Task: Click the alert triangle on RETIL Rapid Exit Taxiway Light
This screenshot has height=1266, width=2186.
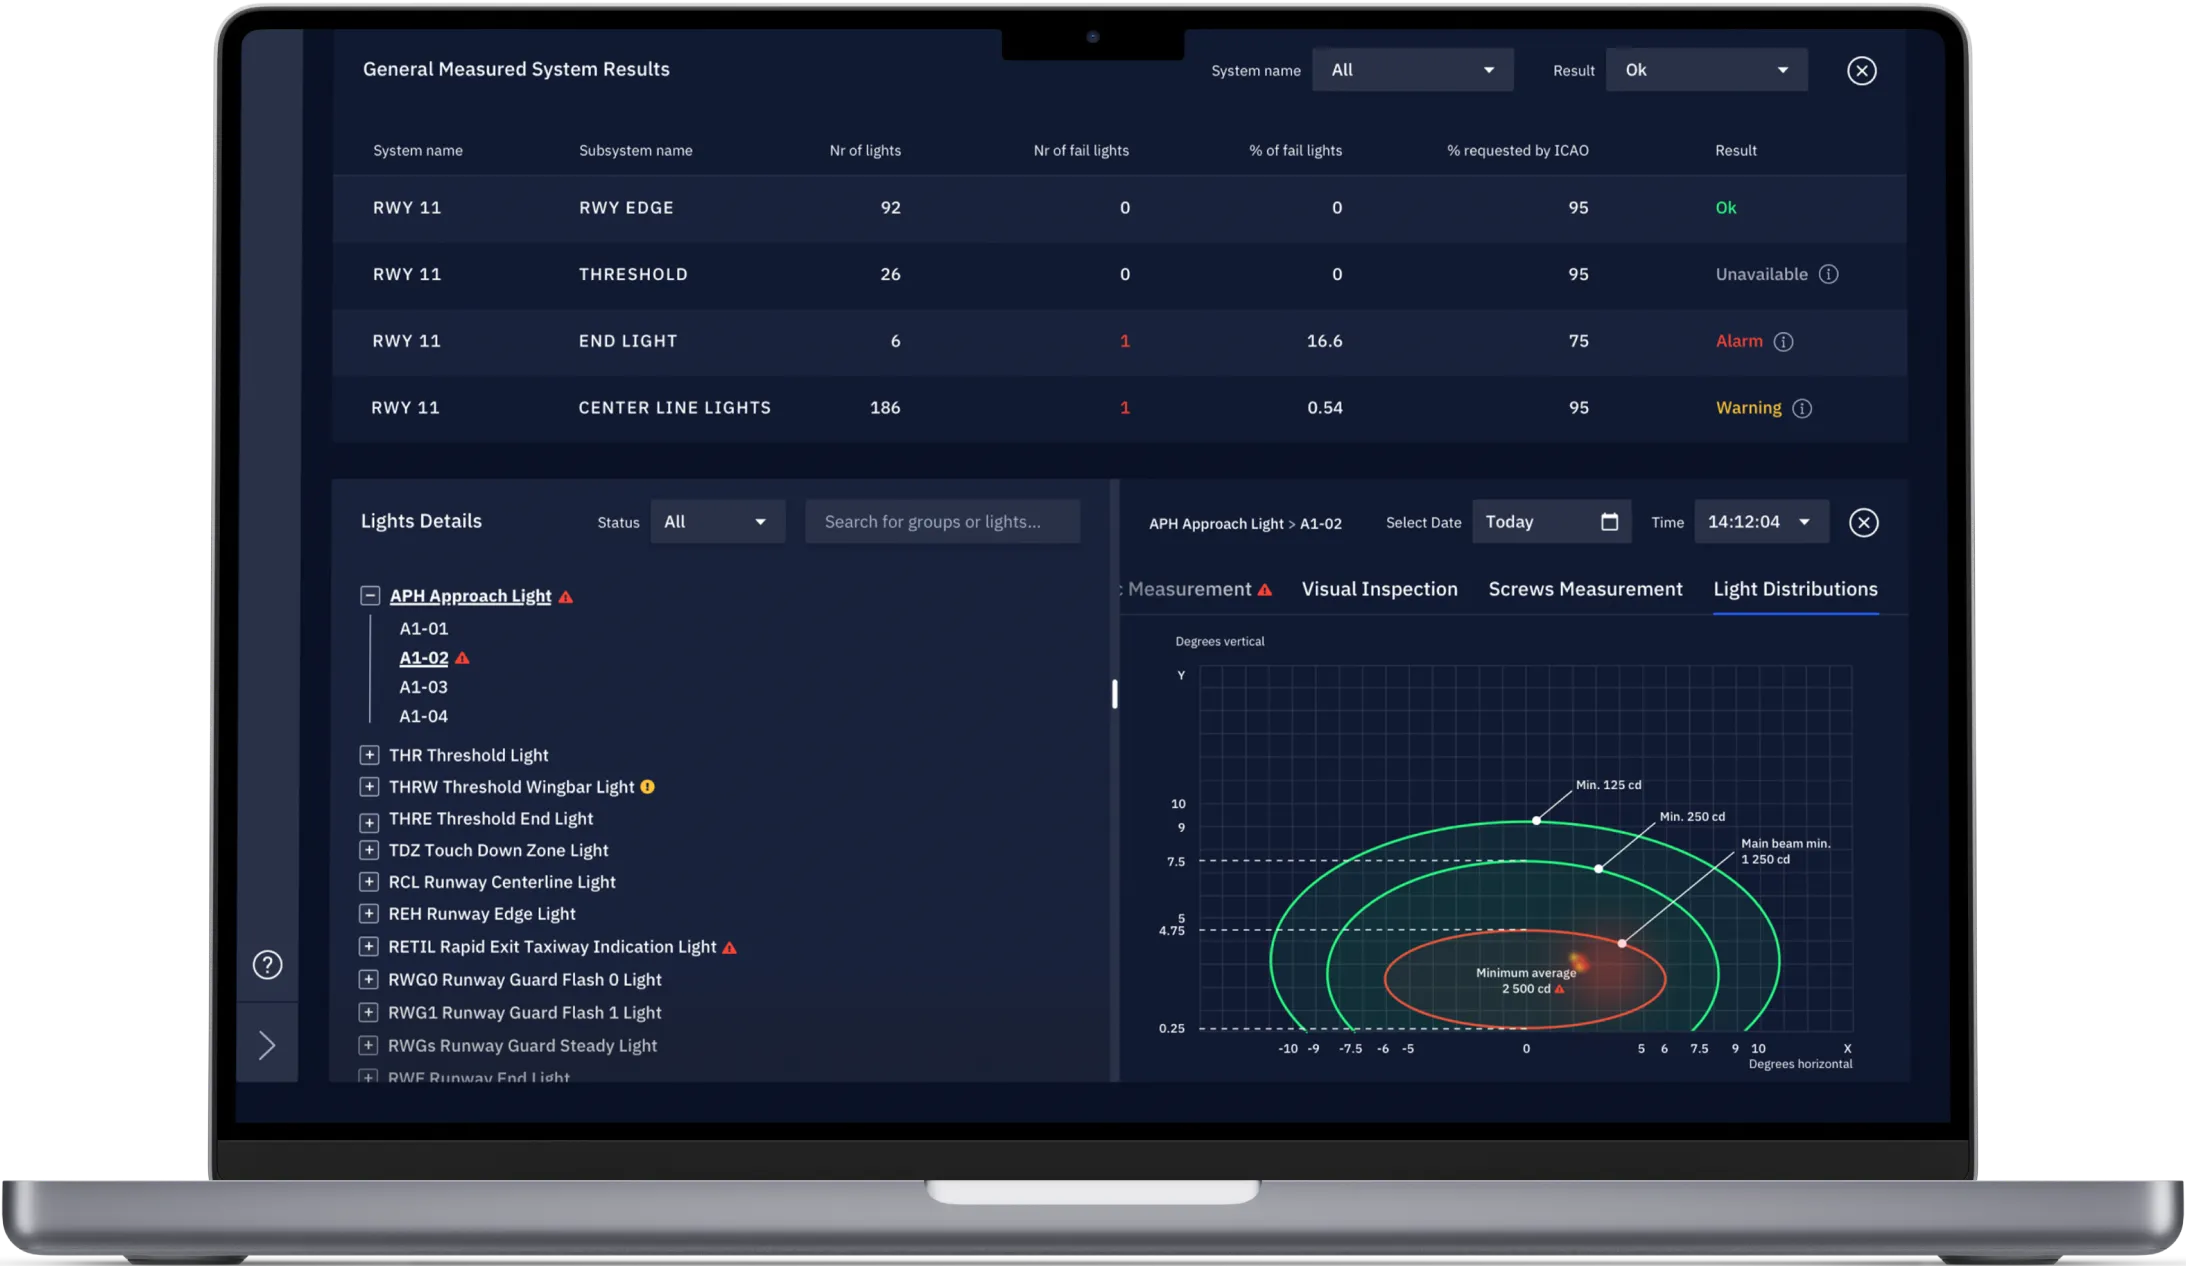Action: click(730, 947)
